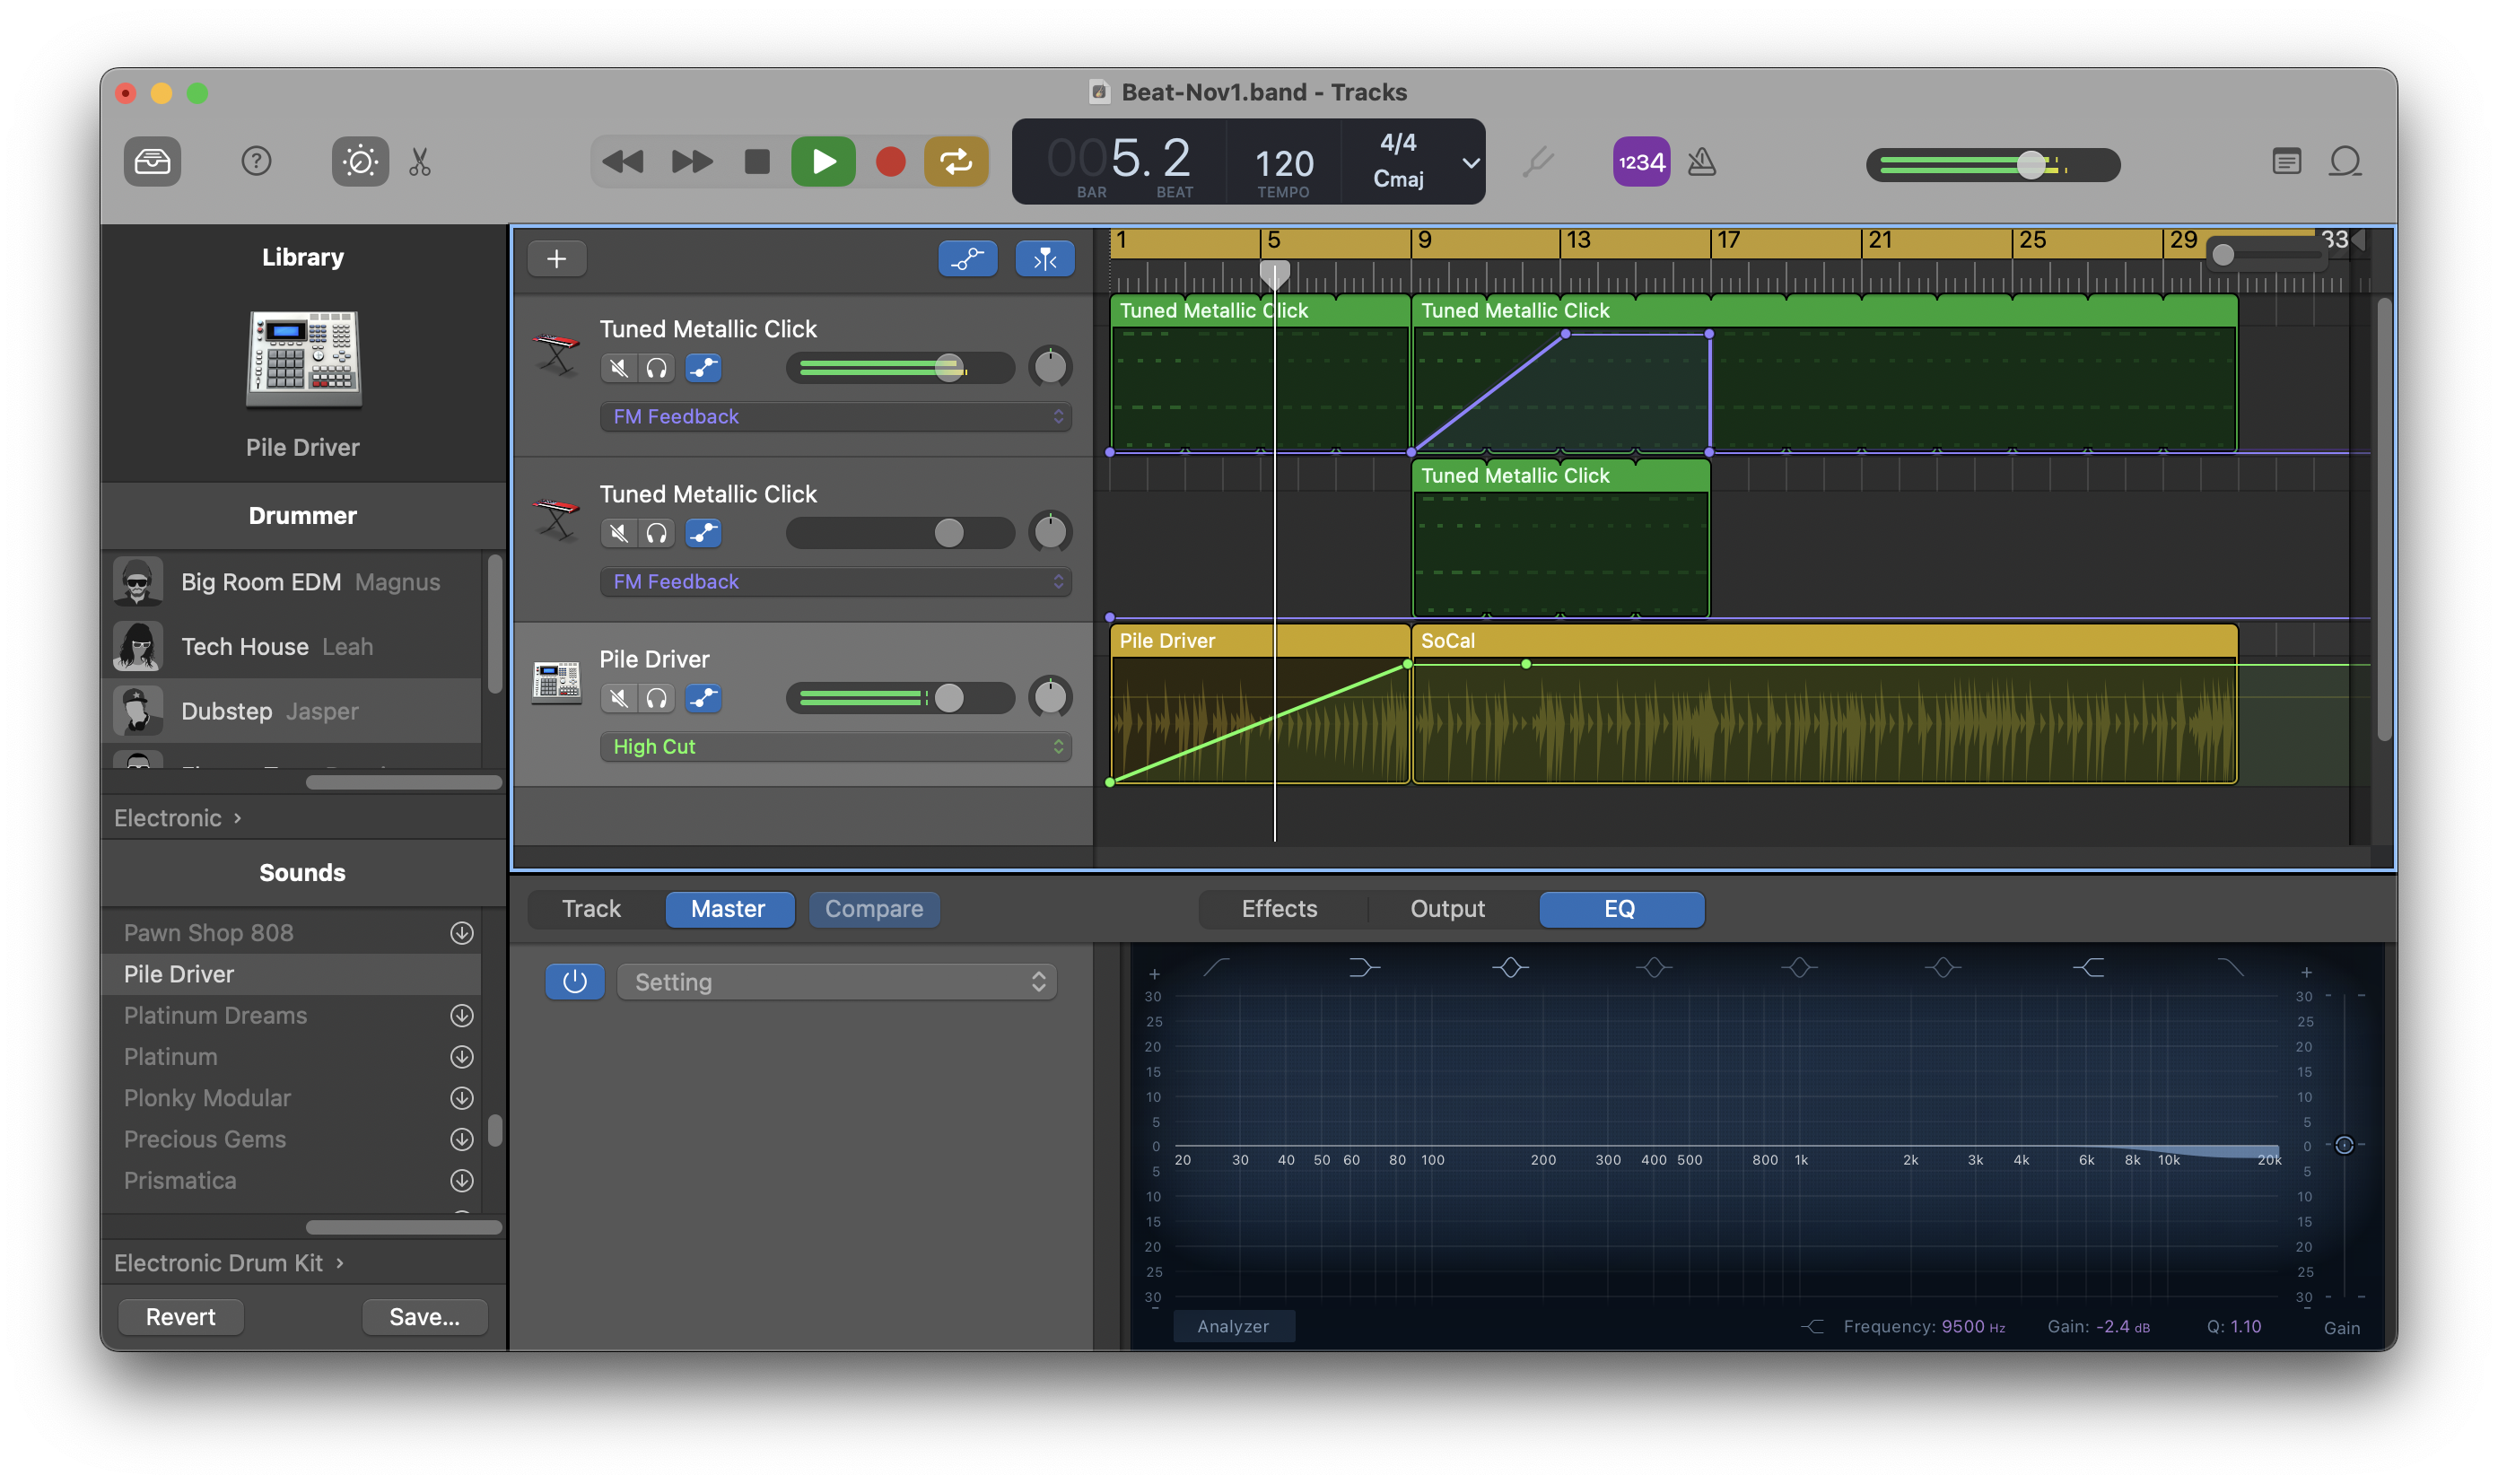Click the Pile Driver track drum machine icon
This screenshot has height=1484, width=2498.
[557, 682]
